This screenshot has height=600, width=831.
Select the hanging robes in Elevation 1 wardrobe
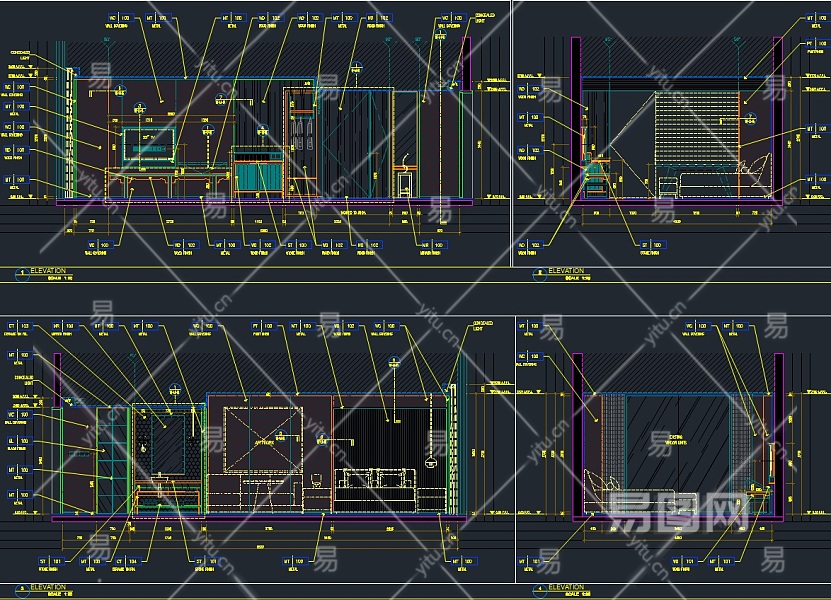pos(302,134)
